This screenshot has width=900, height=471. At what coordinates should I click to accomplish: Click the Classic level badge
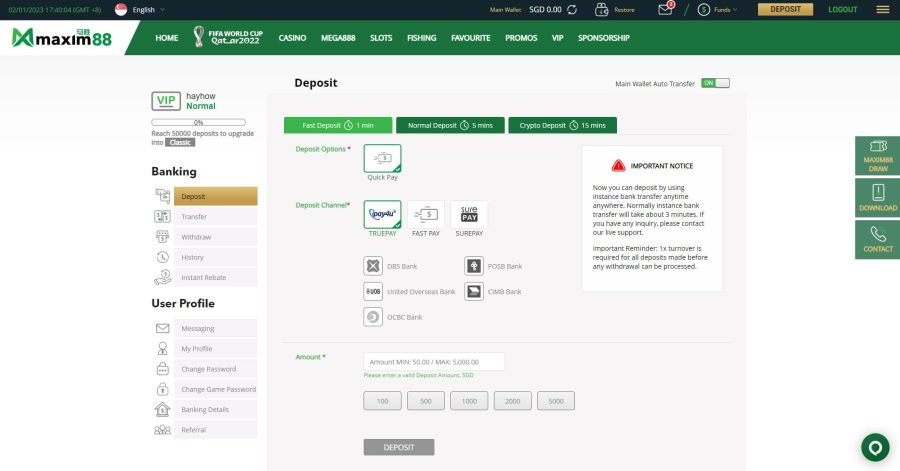click(x=180, y=142)
